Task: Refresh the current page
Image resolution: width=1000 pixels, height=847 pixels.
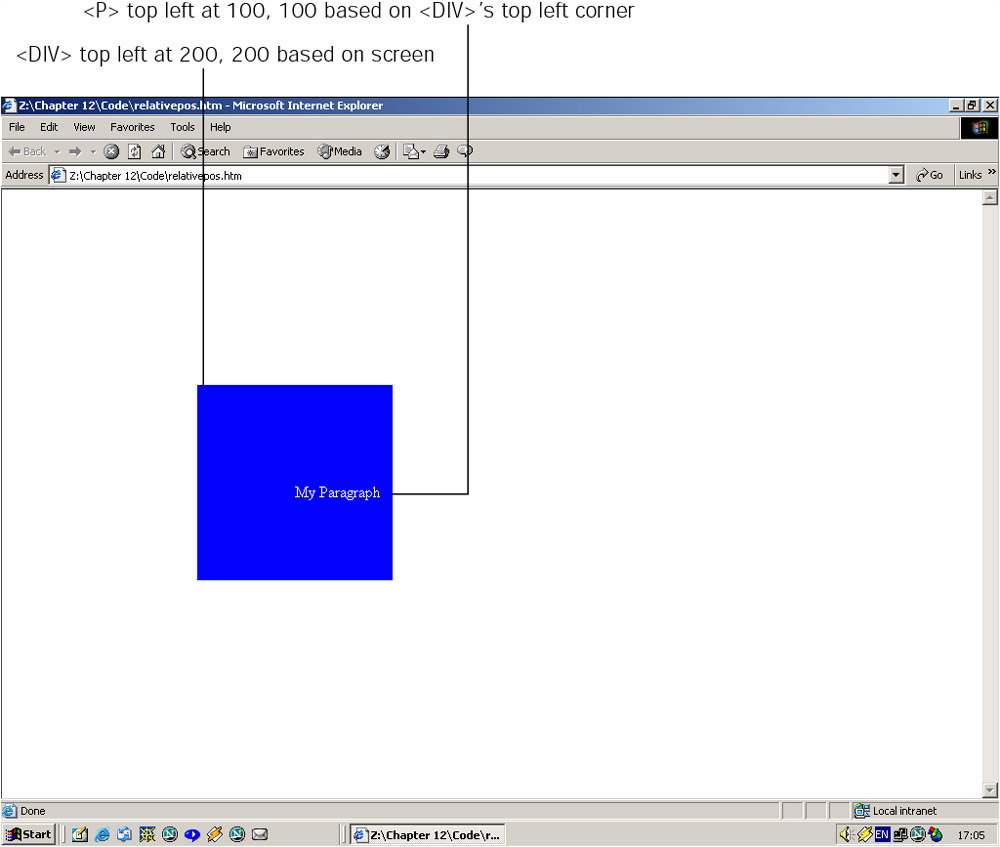Action: point(135,152)
